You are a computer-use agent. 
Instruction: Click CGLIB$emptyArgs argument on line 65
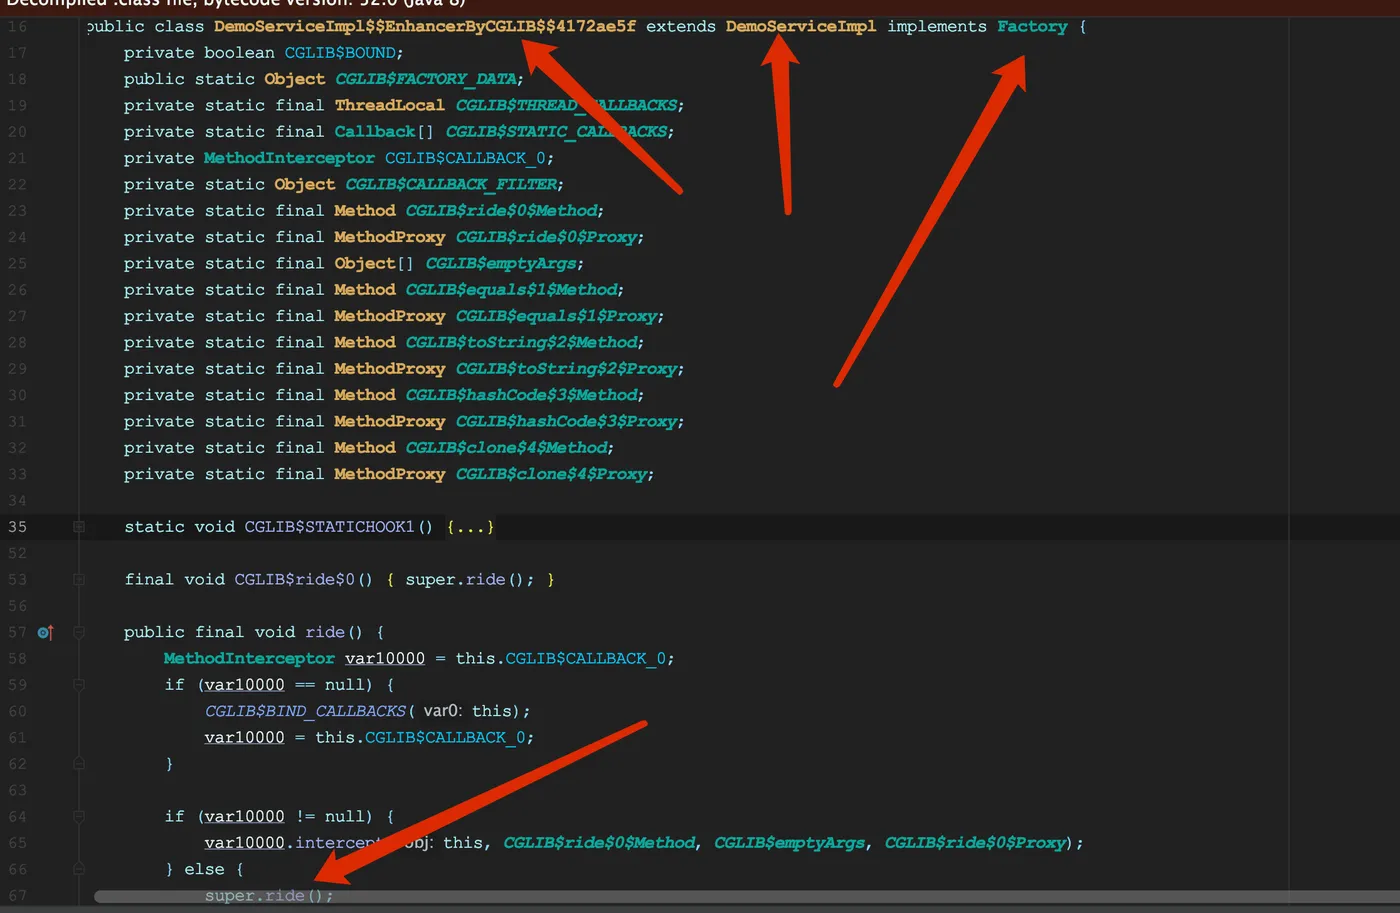(789, 843)
